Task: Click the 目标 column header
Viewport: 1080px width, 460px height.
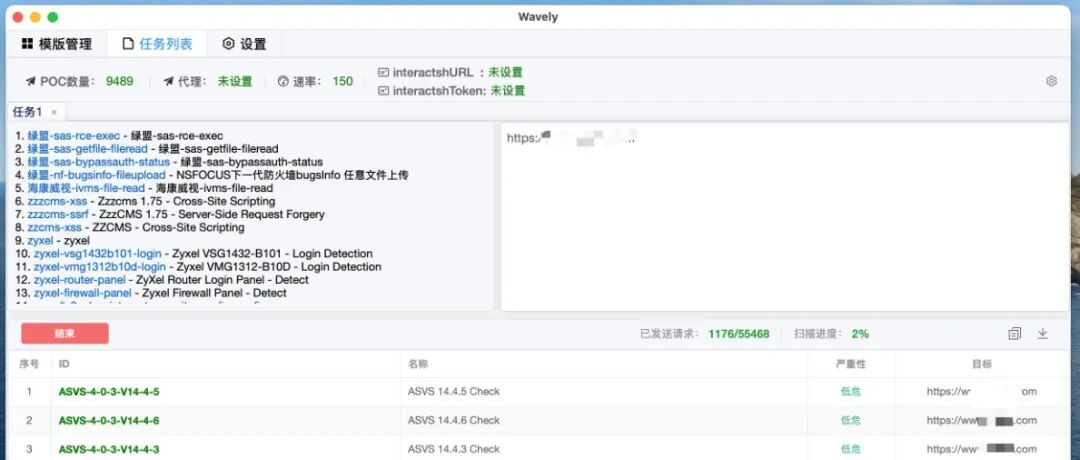Action: pos(982,364)
